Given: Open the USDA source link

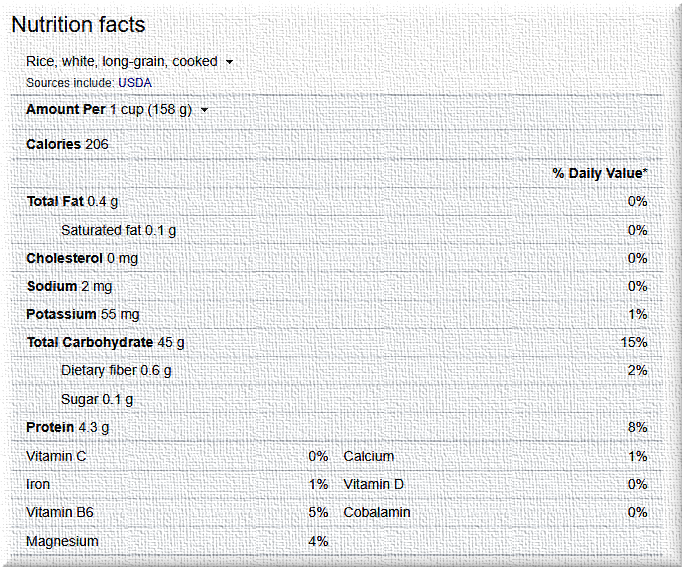Looking at the screenshot, I should pos(135,83).
